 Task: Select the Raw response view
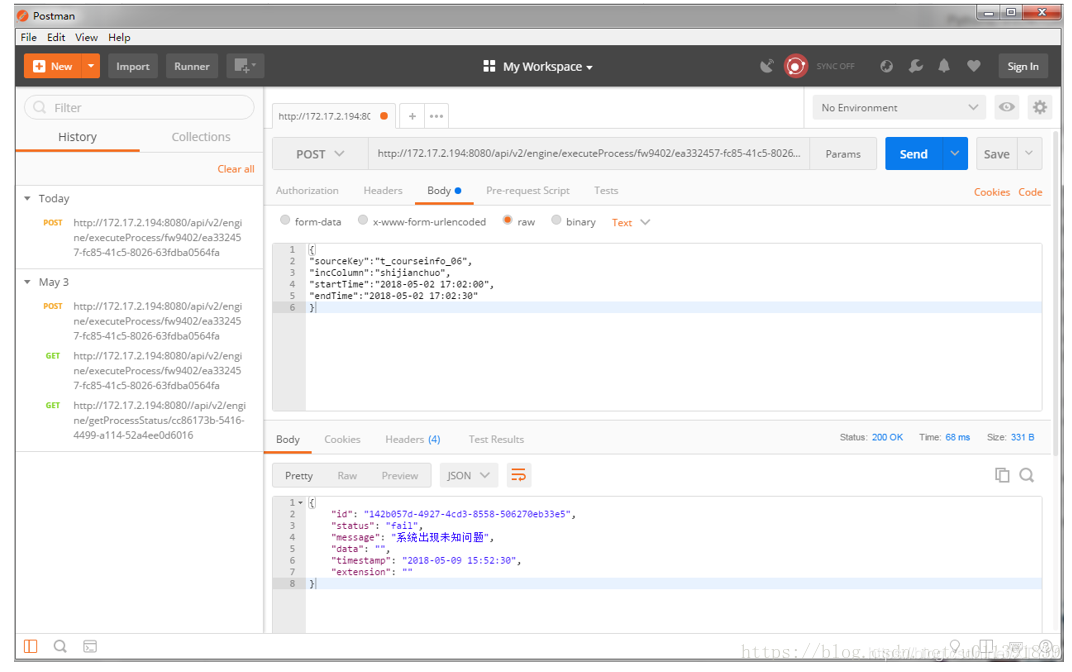[347, 475]
